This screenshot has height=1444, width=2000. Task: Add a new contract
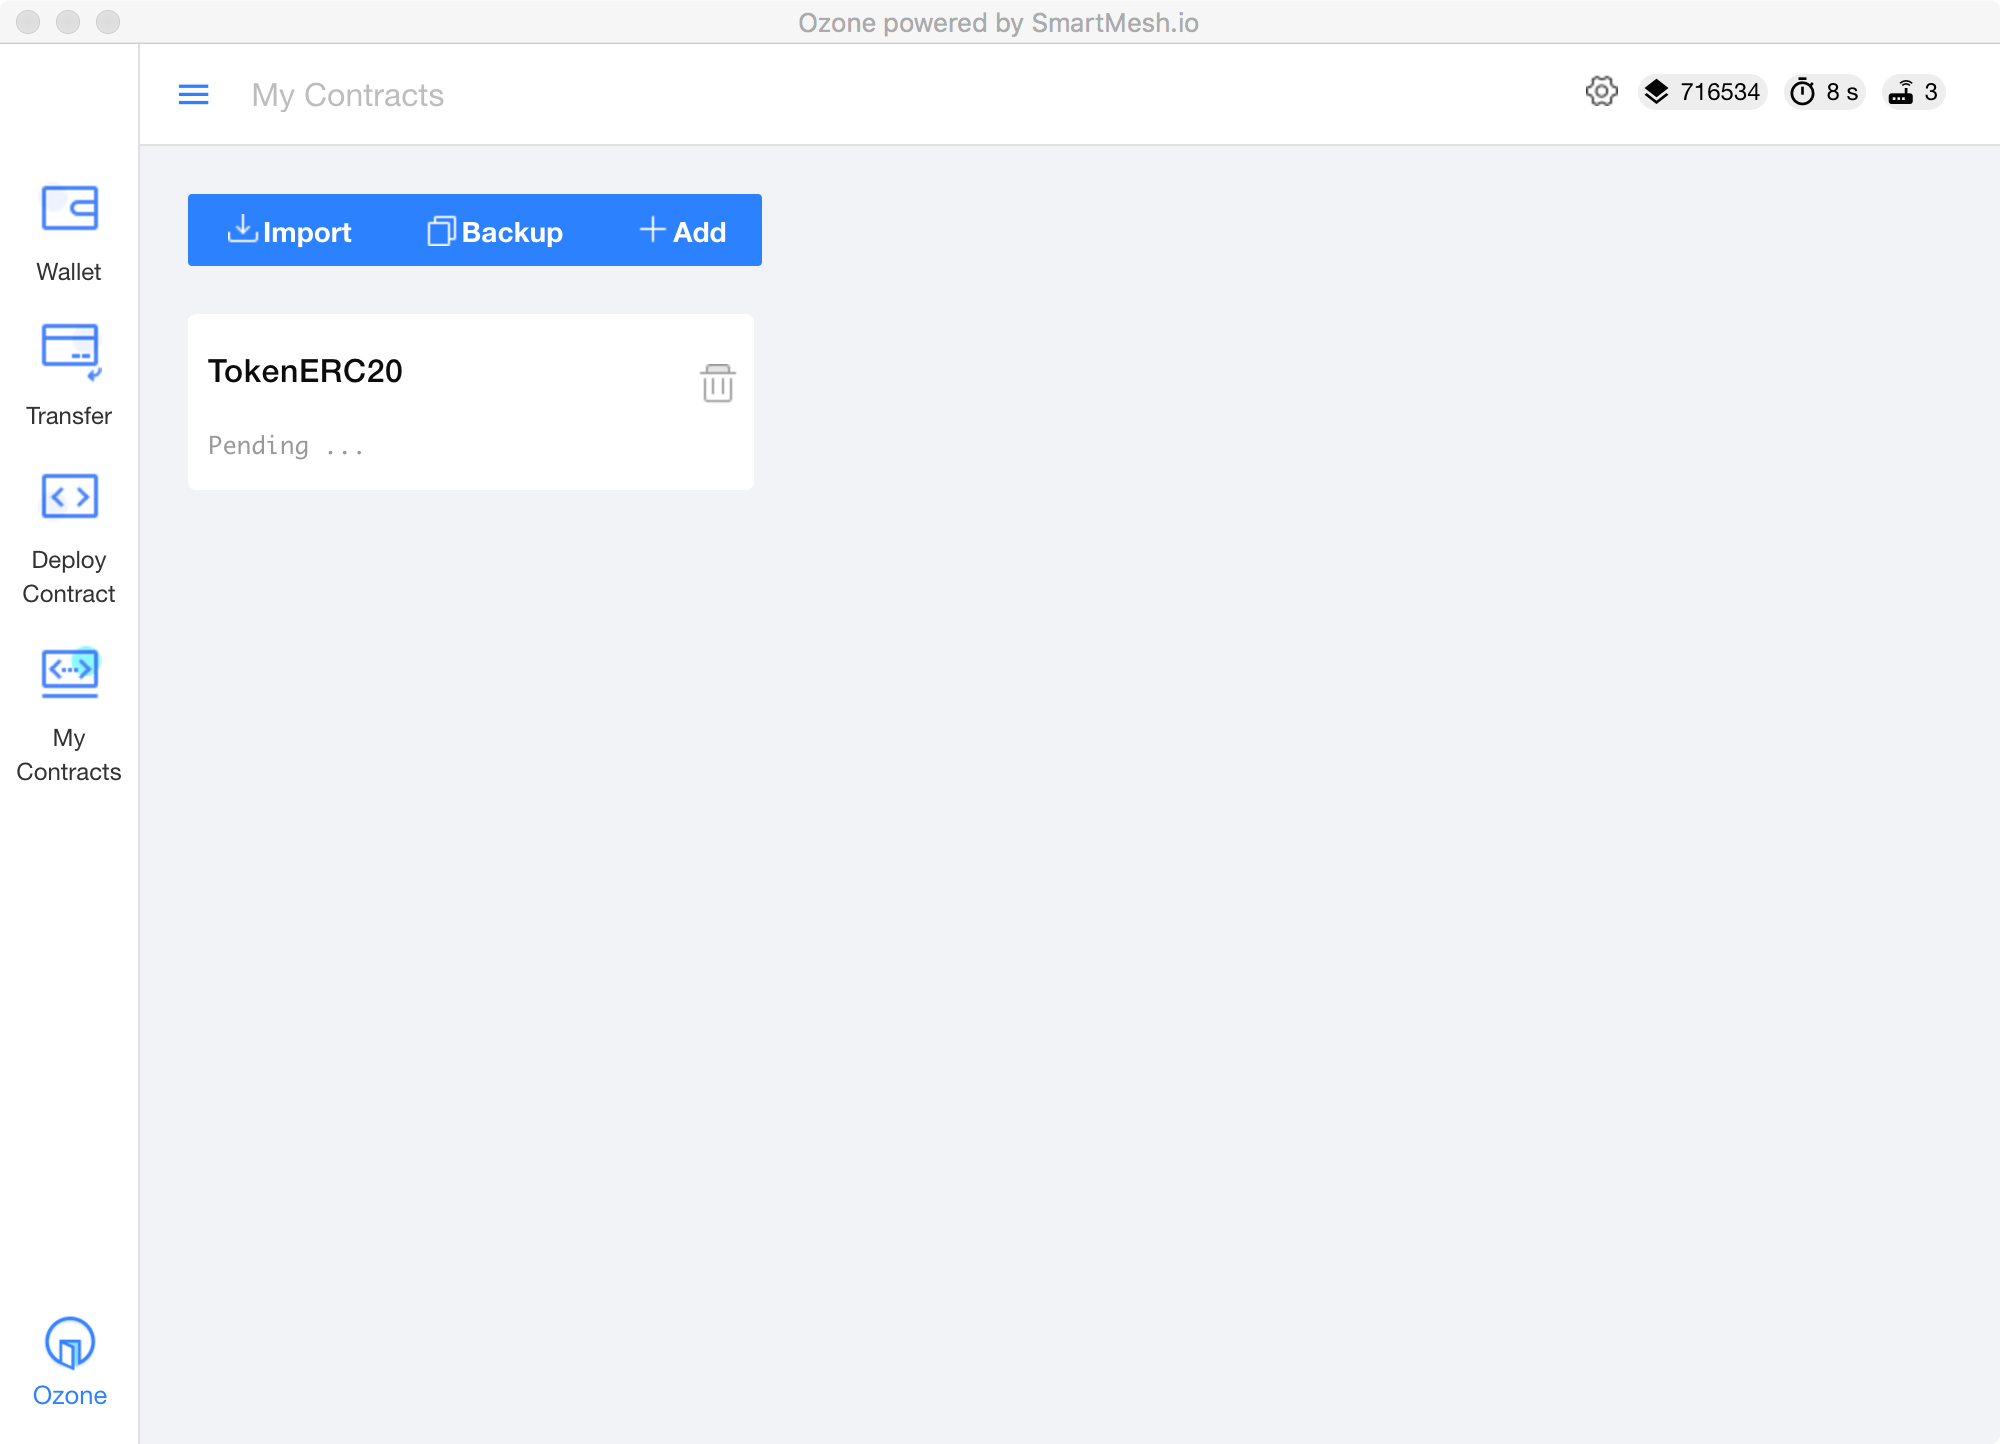(683, 231)
